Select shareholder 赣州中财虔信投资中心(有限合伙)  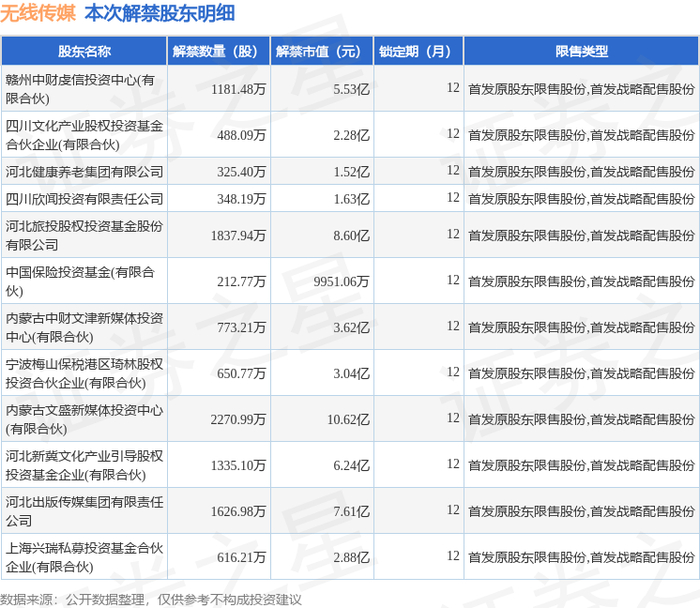pyautogui.click(x=80, y=89)
